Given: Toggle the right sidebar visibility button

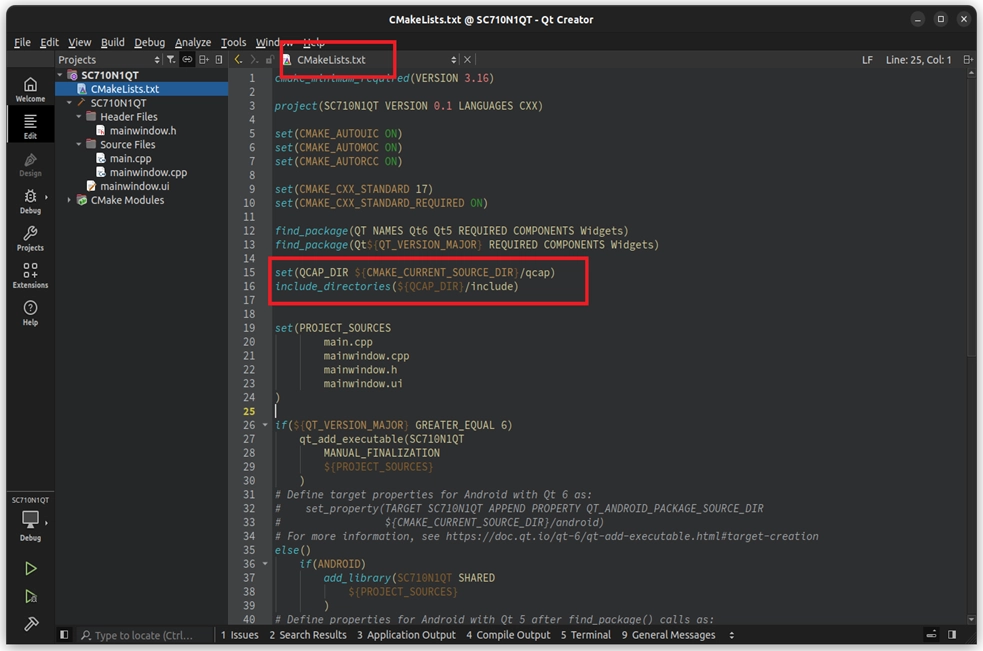Looking at the screenshot, I should pyautogui.click(x=952, y=635).
